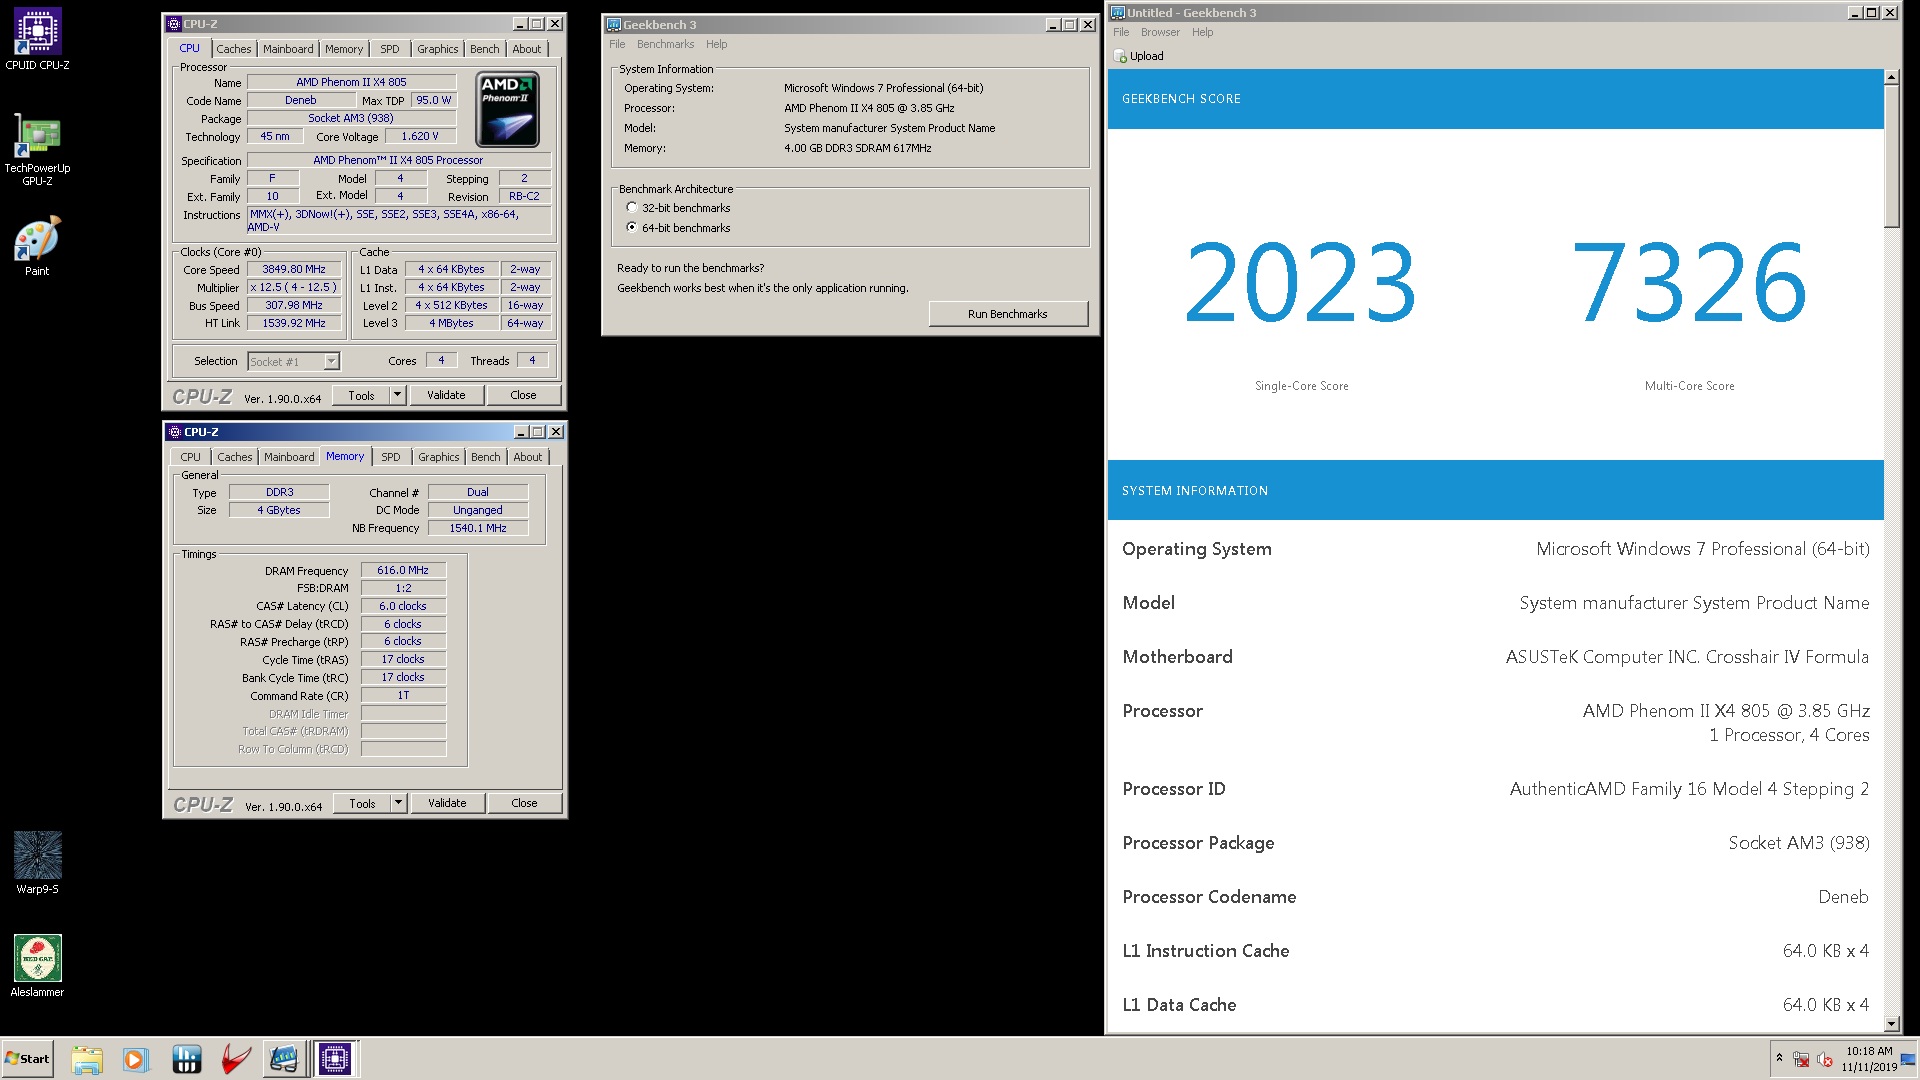The height and width of the screenshot is (1080, 1920).
Task: Open Mainboard tab in top CPU-Z window
Action: pos(288,49)
